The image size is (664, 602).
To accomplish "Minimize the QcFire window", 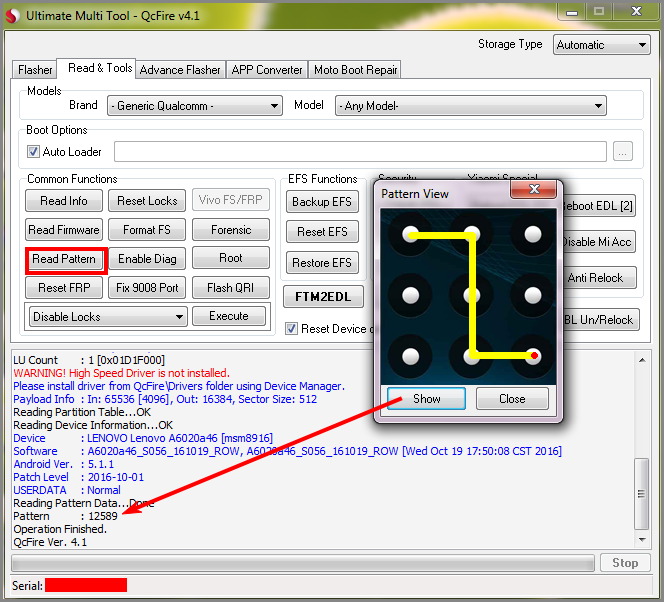I will click(x=572, y=12).
